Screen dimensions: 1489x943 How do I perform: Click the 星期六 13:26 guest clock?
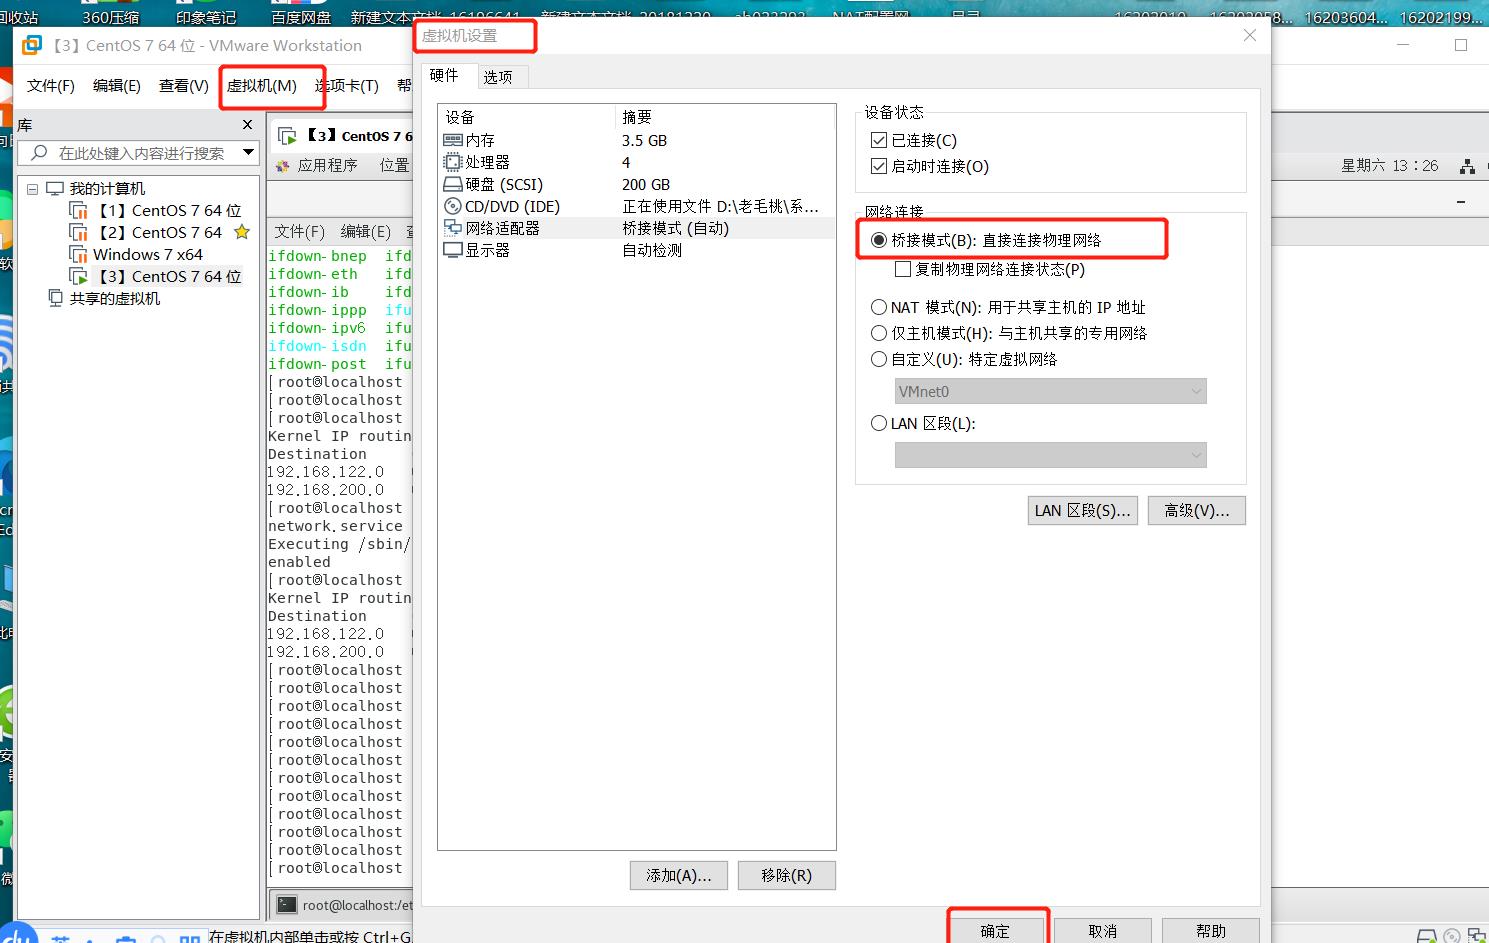point(1390,166)
